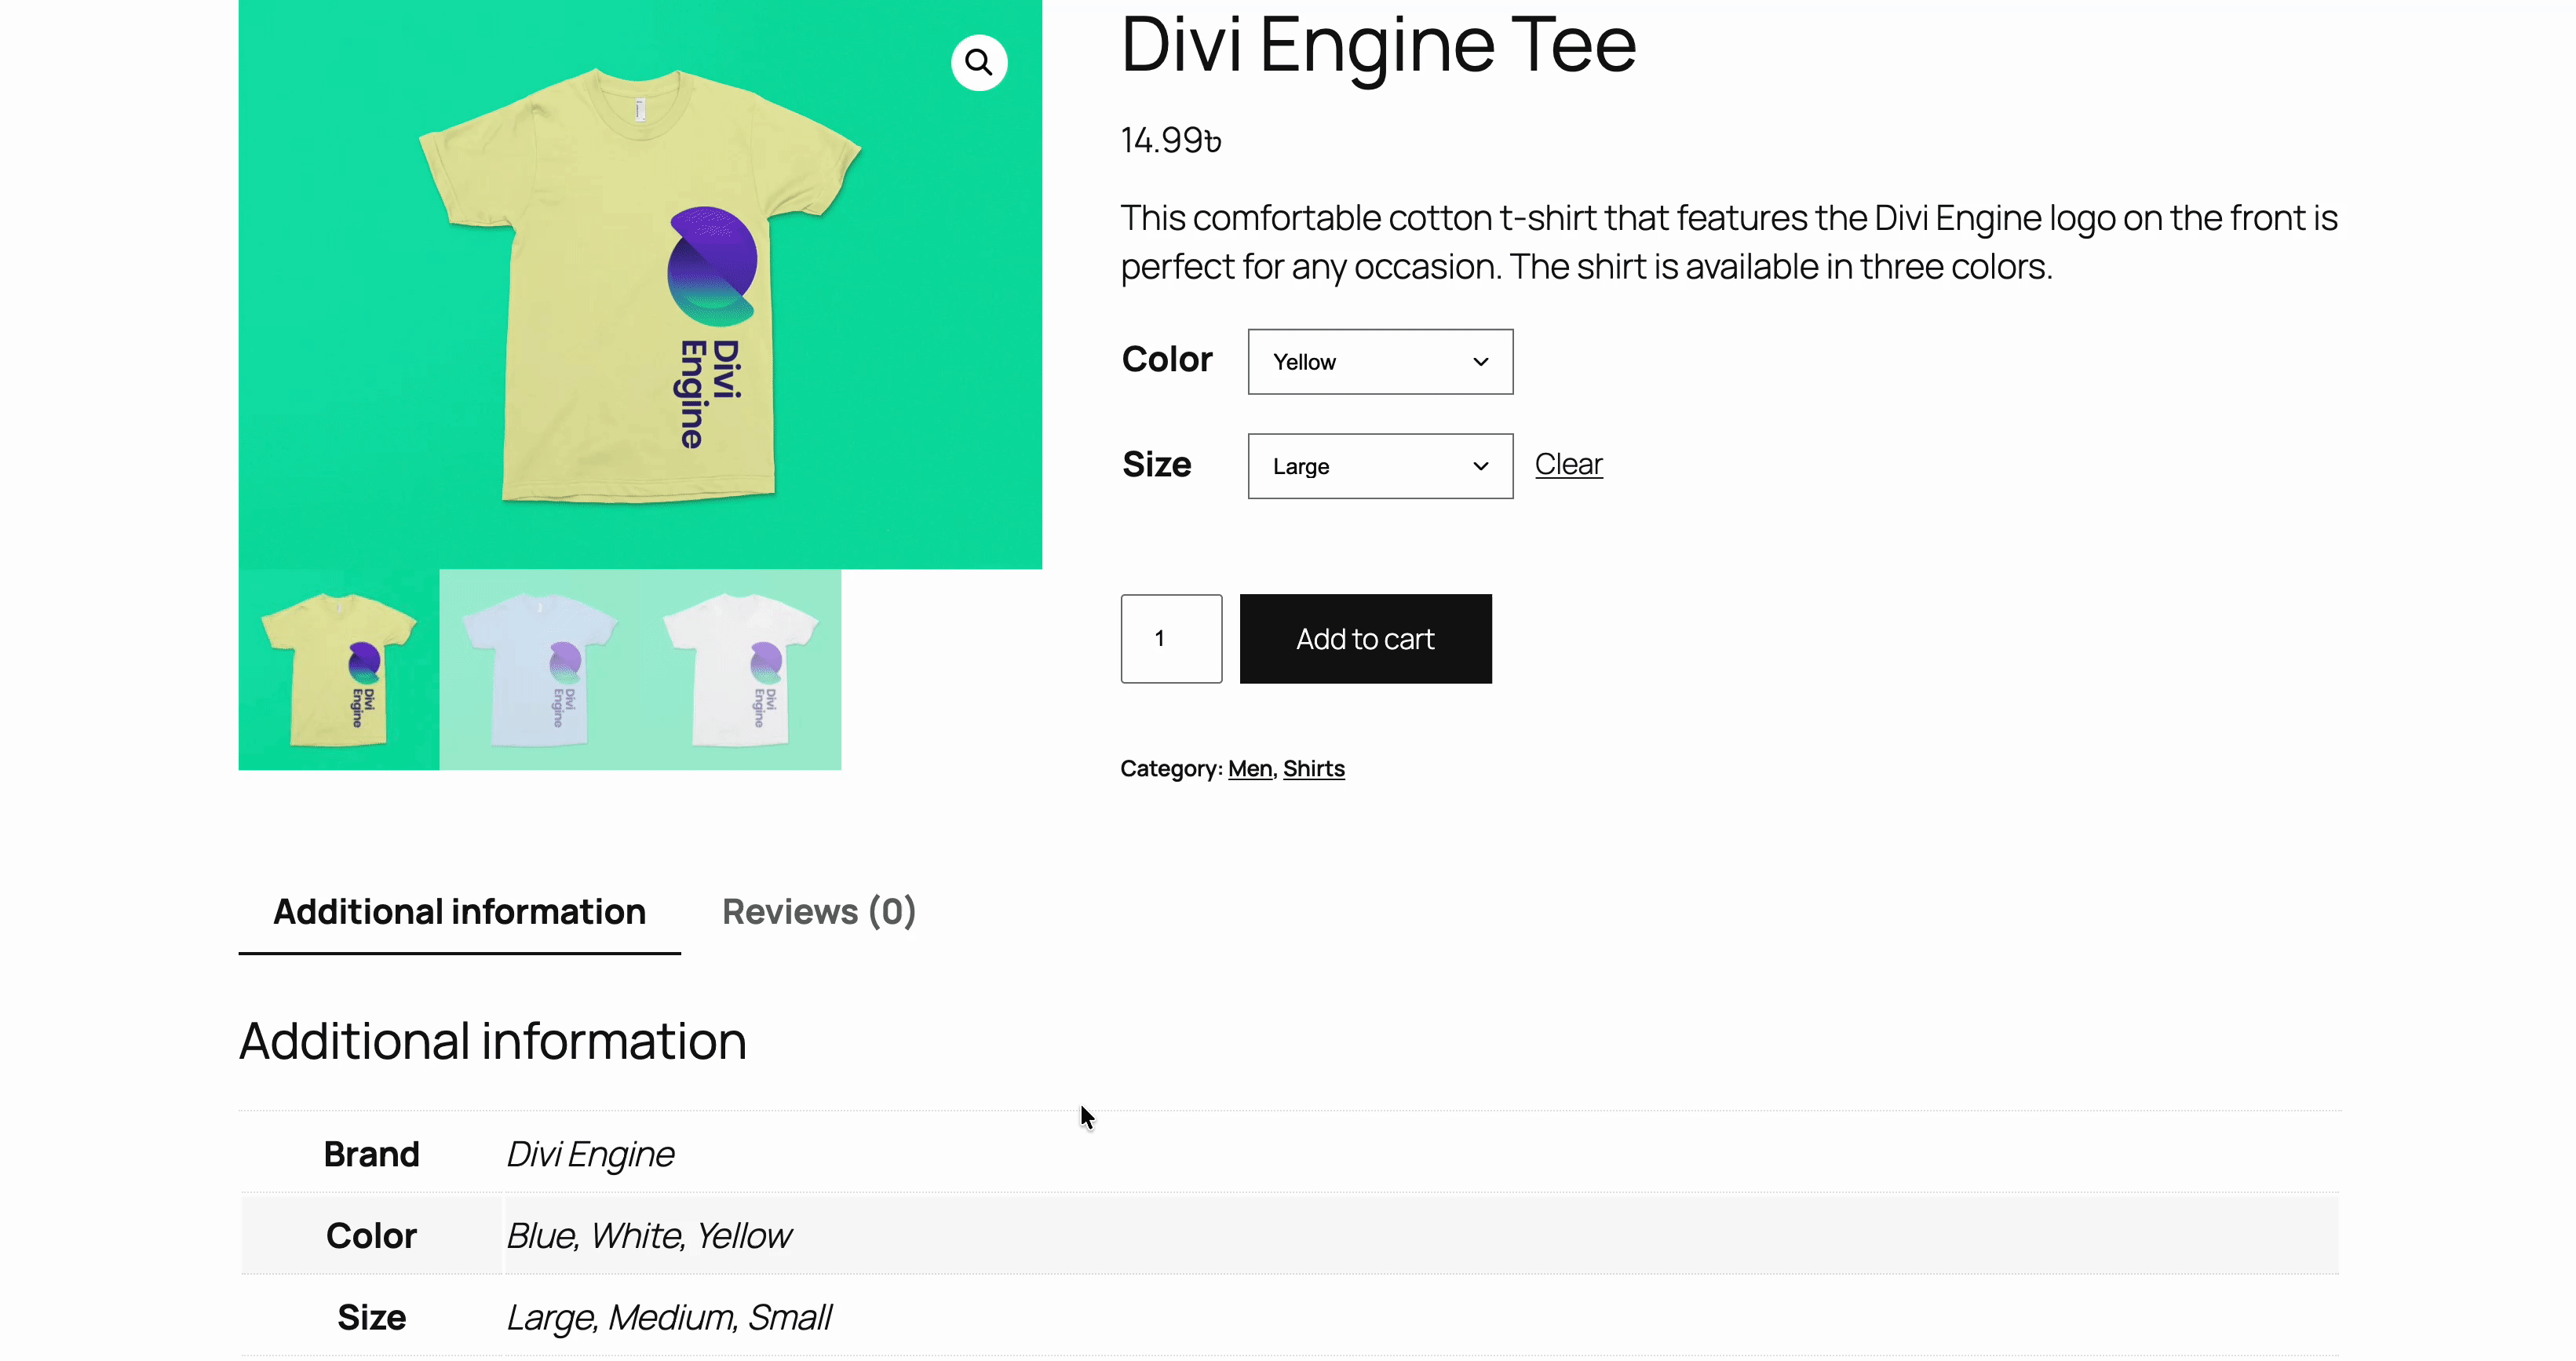Open the Shirts category link
This screenshot has width=2576, height=1361.
(1313, 768)
